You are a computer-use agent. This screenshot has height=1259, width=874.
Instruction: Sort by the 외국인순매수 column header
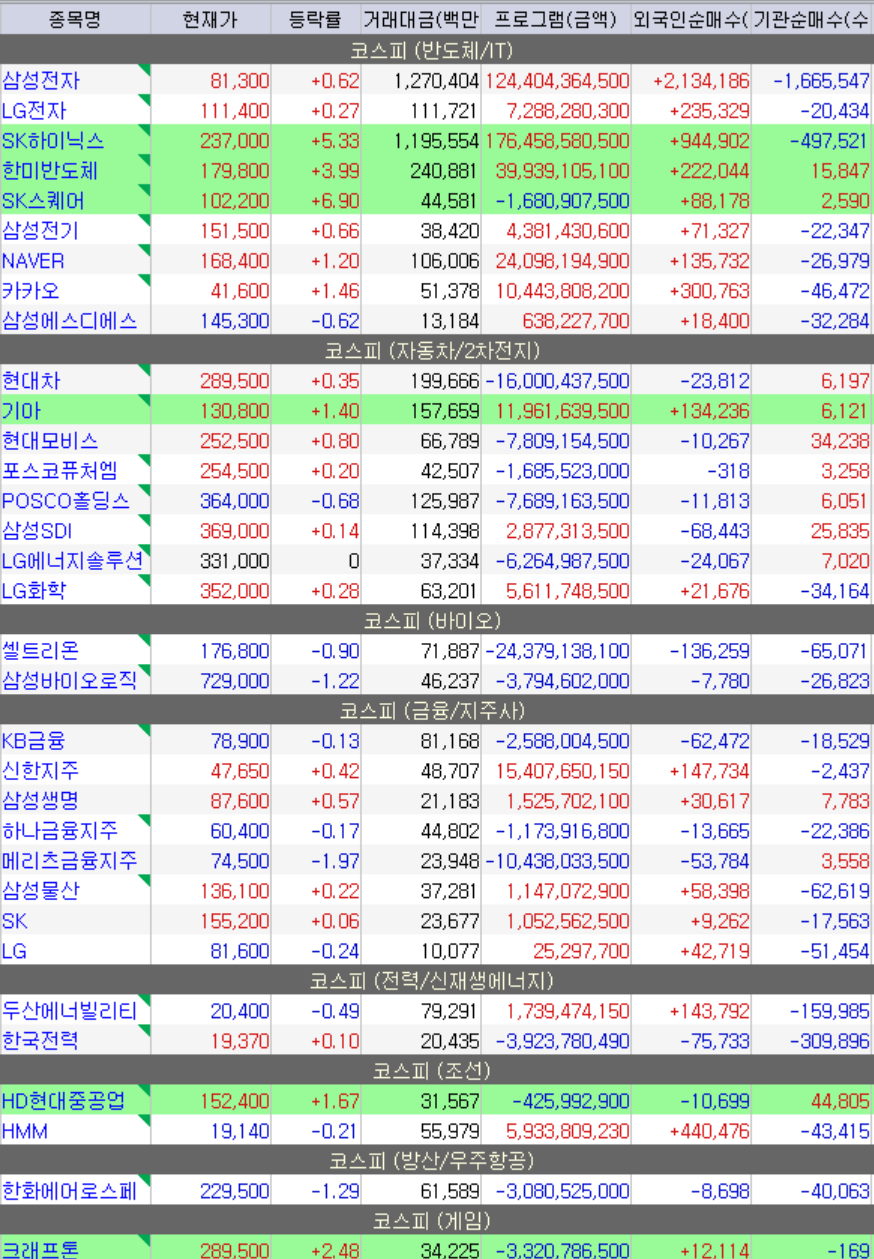tap(691, 19)
